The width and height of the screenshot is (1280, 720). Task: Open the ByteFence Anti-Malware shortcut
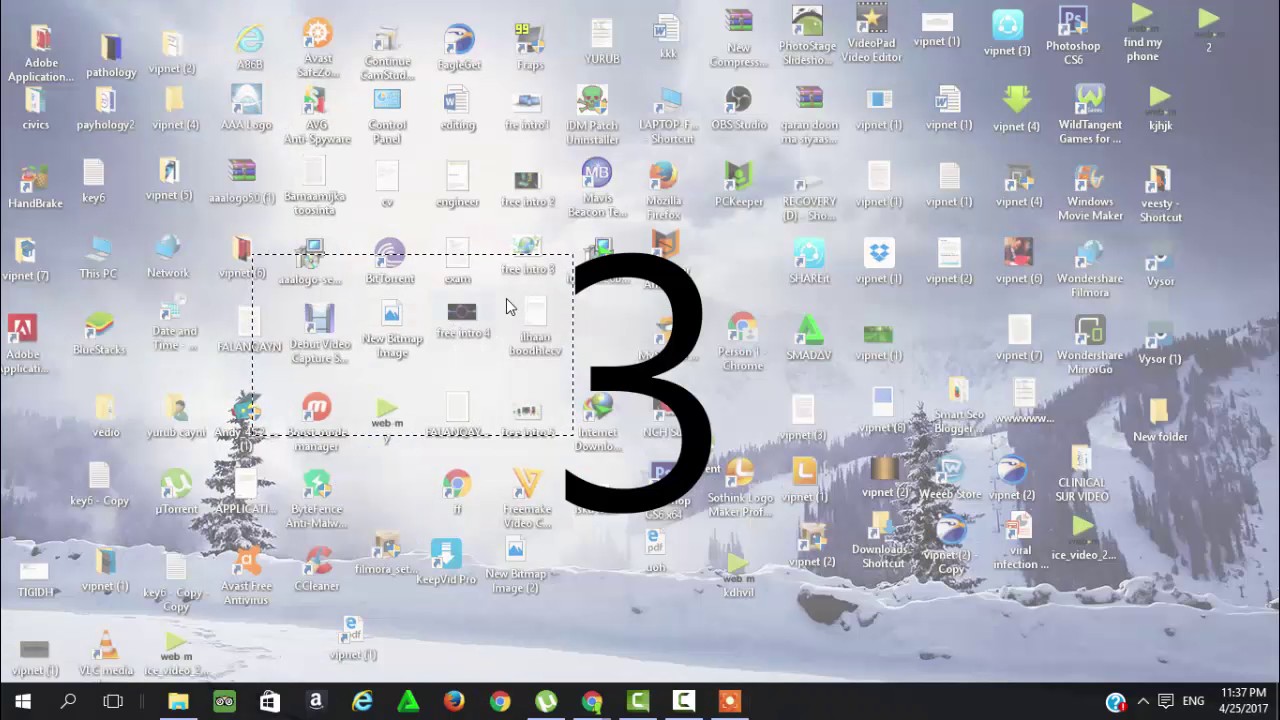coord(317,500)
